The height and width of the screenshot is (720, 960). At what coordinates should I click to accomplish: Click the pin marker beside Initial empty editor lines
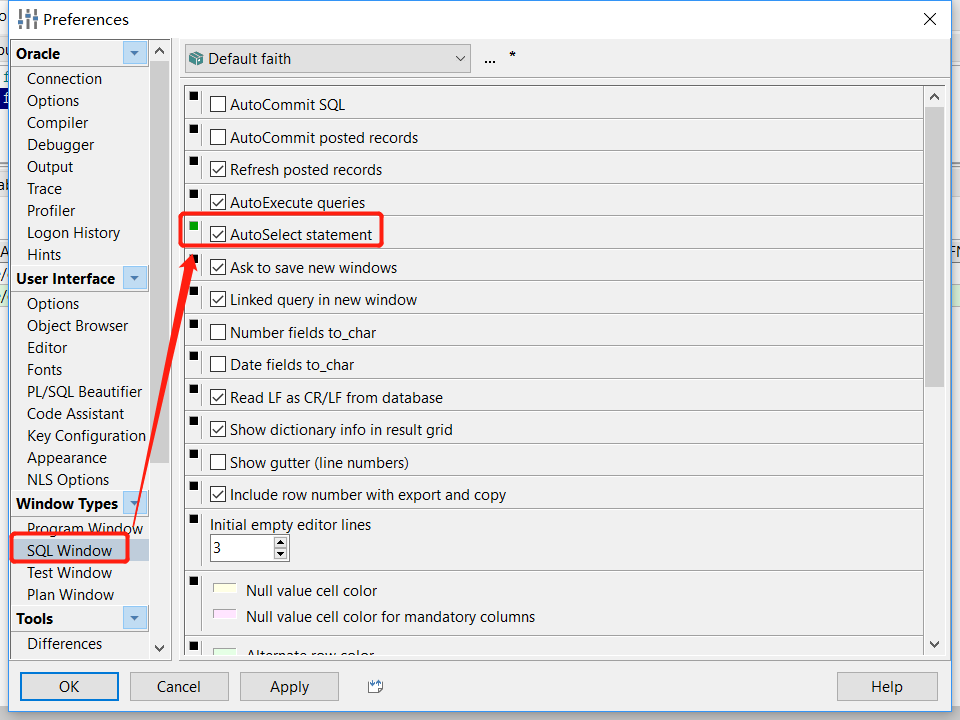(192, 518)
